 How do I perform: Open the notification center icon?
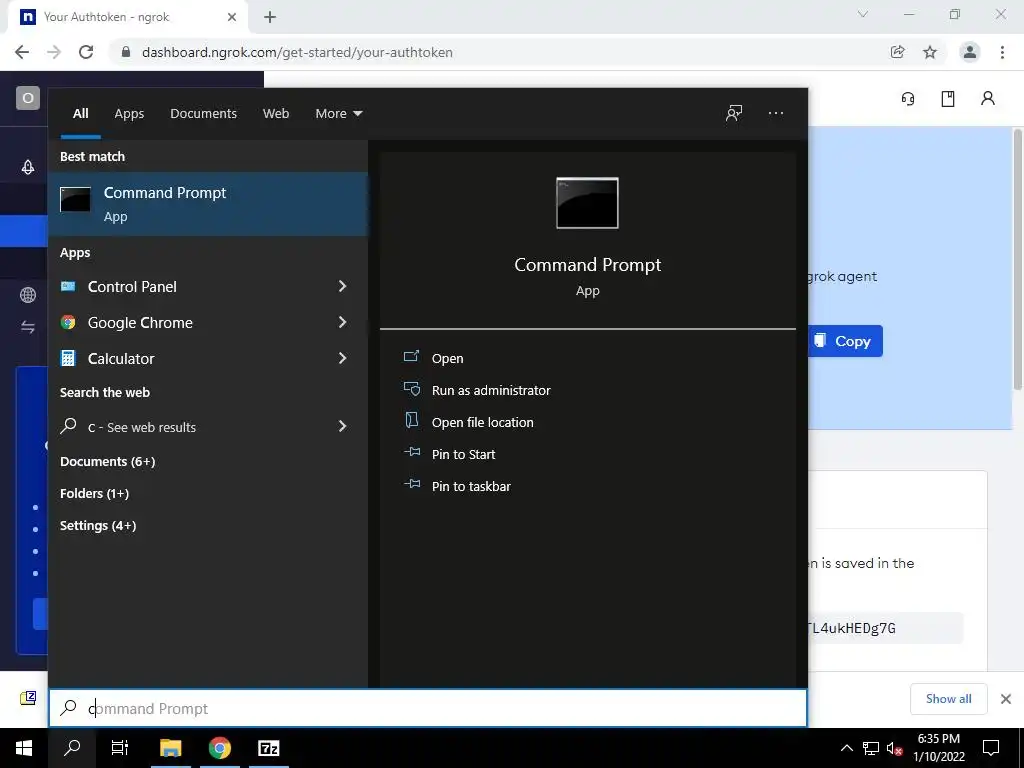click(991, 748)
